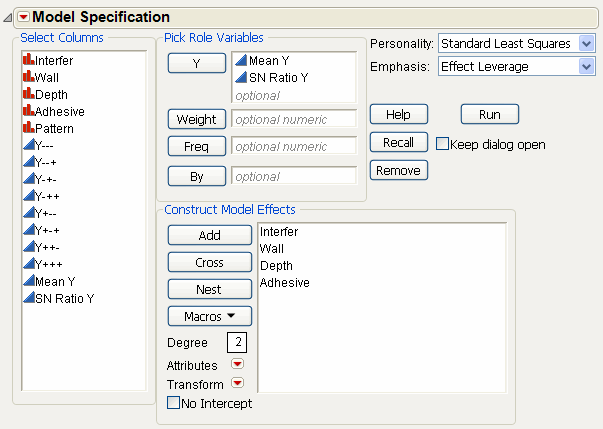This screenshot has width=603, height=429.
Task: Click the nominal icon beside Interfer column
Action: (x=27, y=61)
